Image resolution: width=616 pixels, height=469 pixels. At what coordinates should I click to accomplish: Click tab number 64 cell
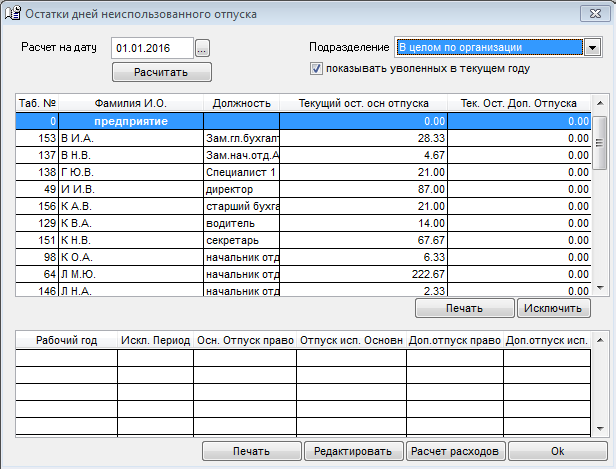tap(37, 274)
